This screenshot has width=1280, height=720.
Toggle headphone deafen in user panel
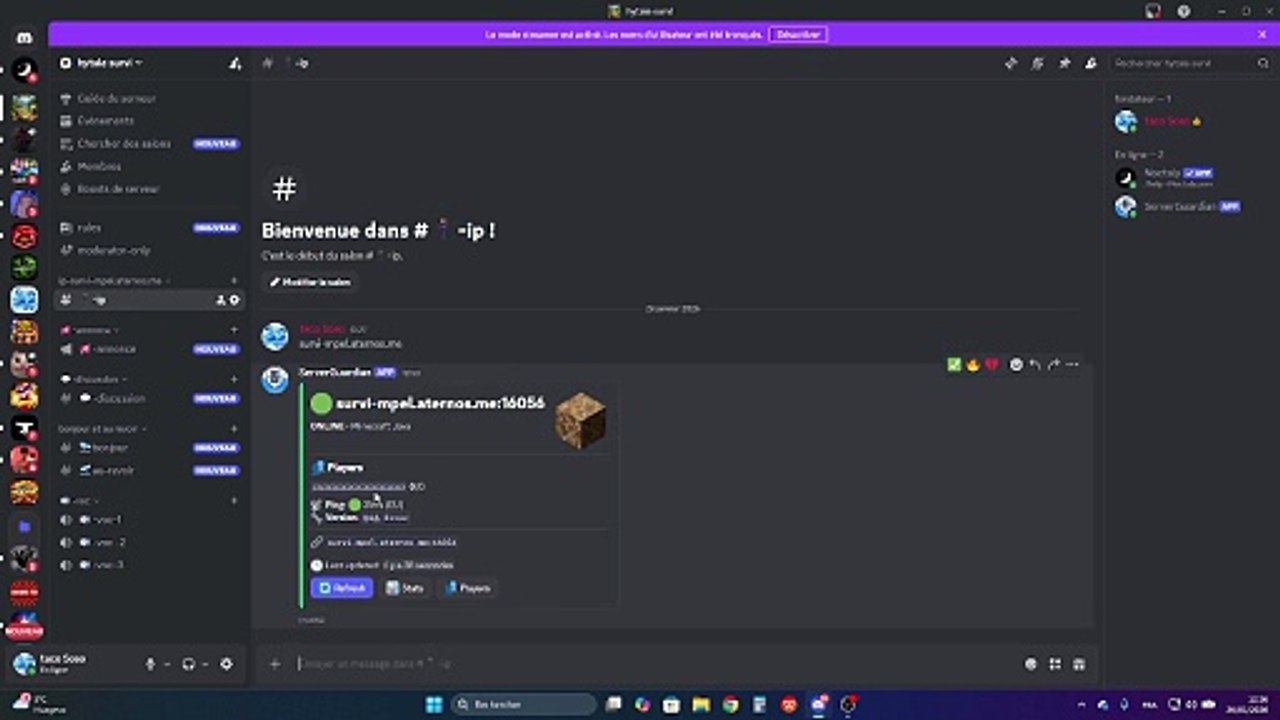pos(189,664)
